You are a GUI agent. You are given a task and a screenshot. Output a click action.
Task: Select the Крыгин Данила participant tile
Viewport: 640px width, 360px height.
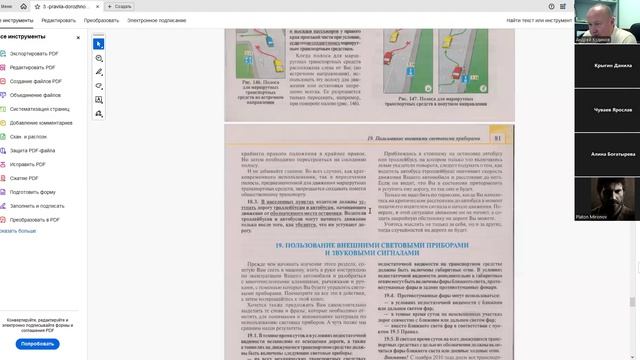coord(607,66)
